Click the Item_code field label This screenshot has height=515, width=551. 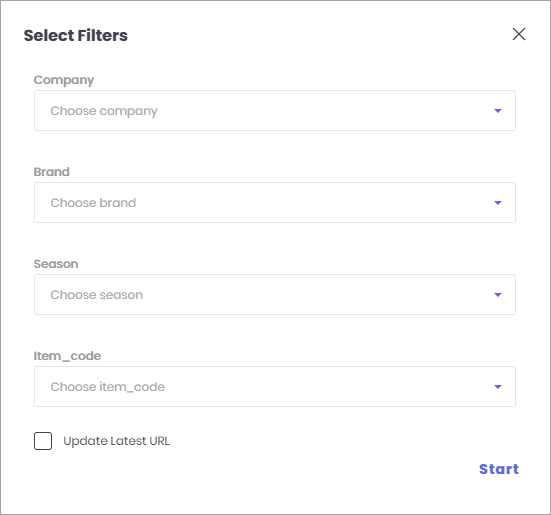coord(67,356)
